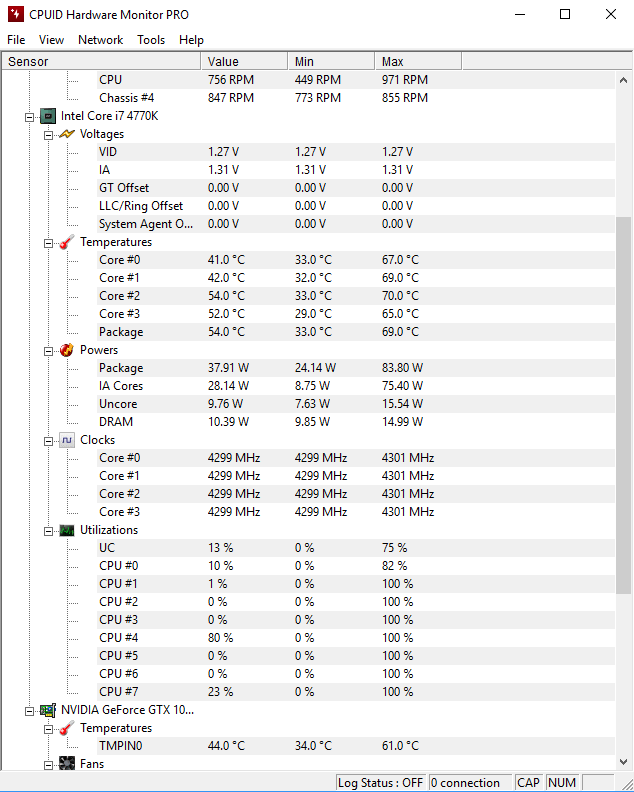Open the Network menu
634x792 pixels.
pyautogui.click(x=101, y=40)
